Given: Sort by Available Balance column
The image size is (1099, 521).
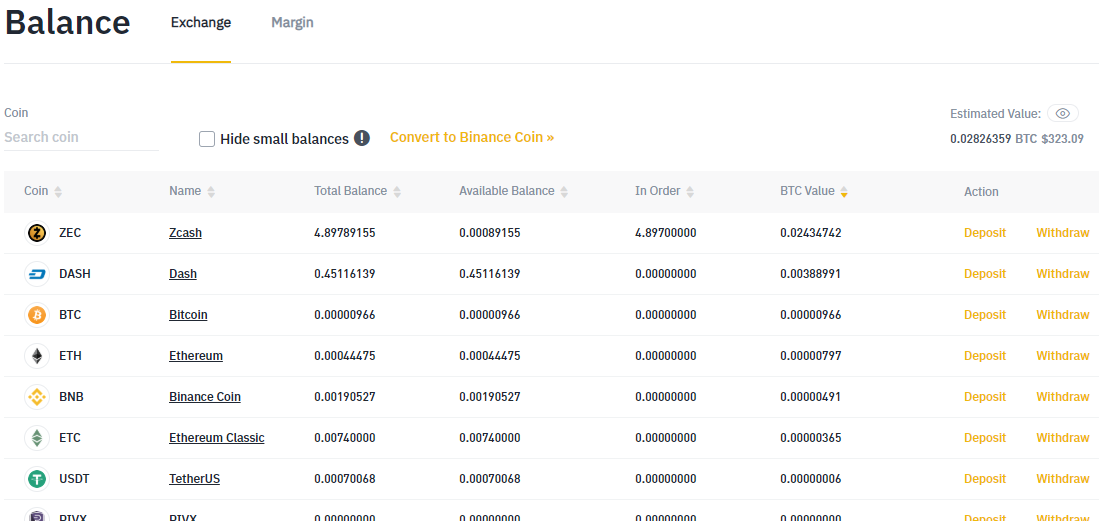Looking at the screenshot, I should point(564,192).
